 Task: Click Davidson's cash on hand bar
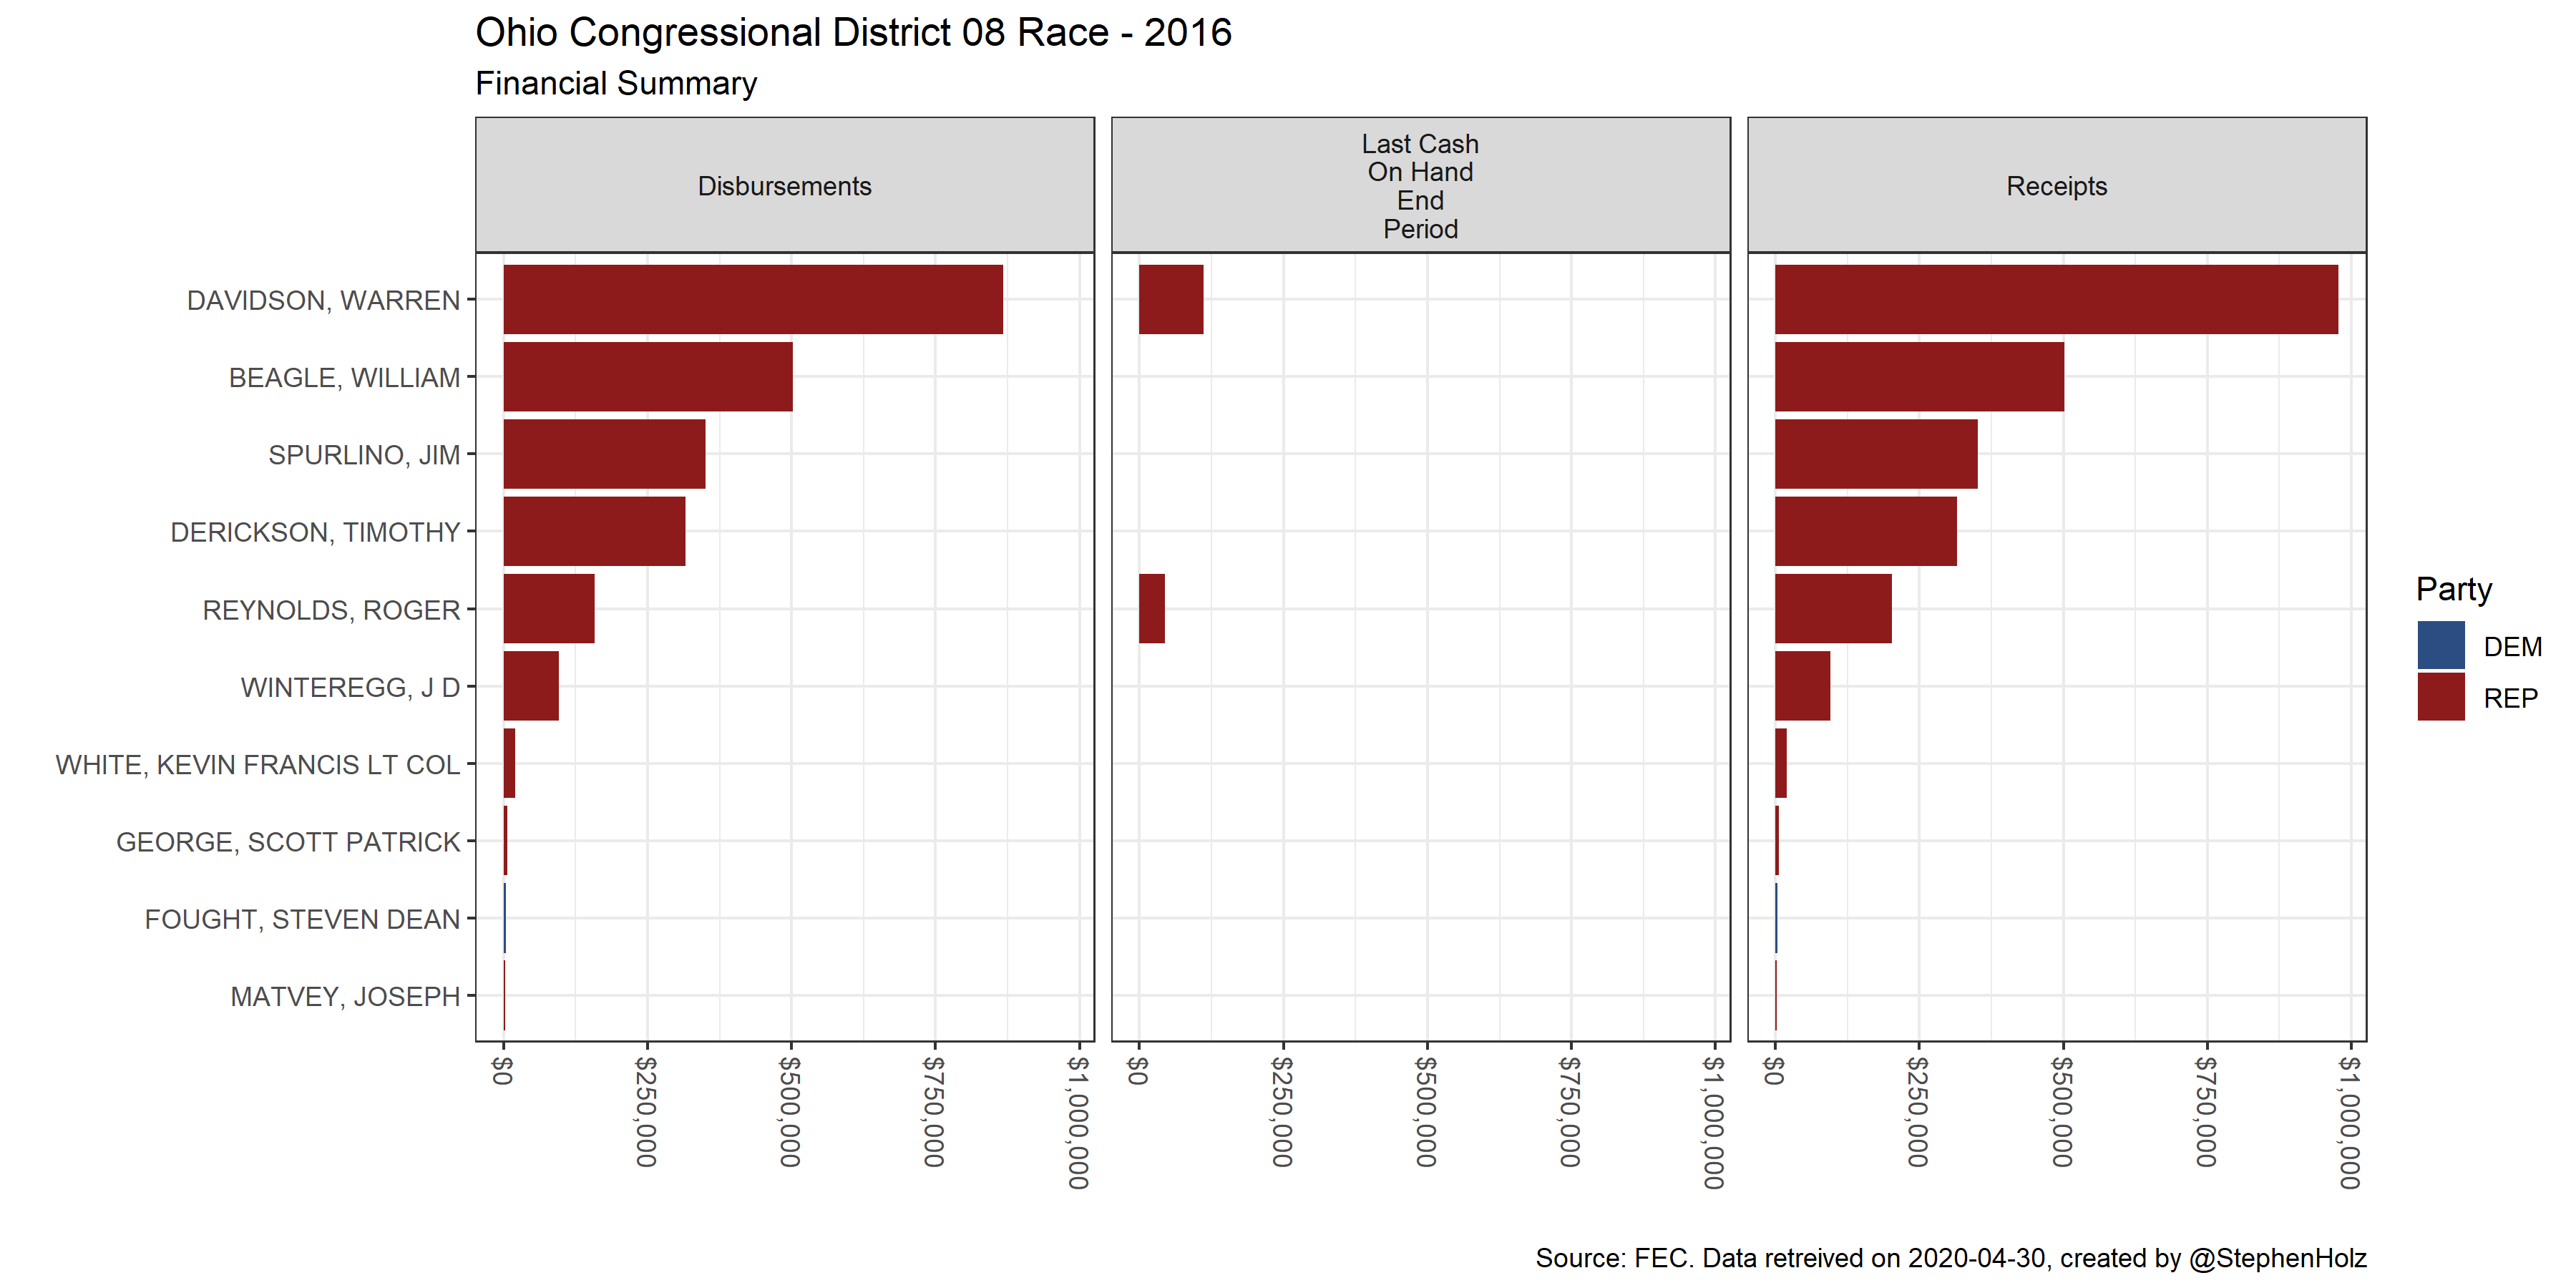(x=1170, y=299)
